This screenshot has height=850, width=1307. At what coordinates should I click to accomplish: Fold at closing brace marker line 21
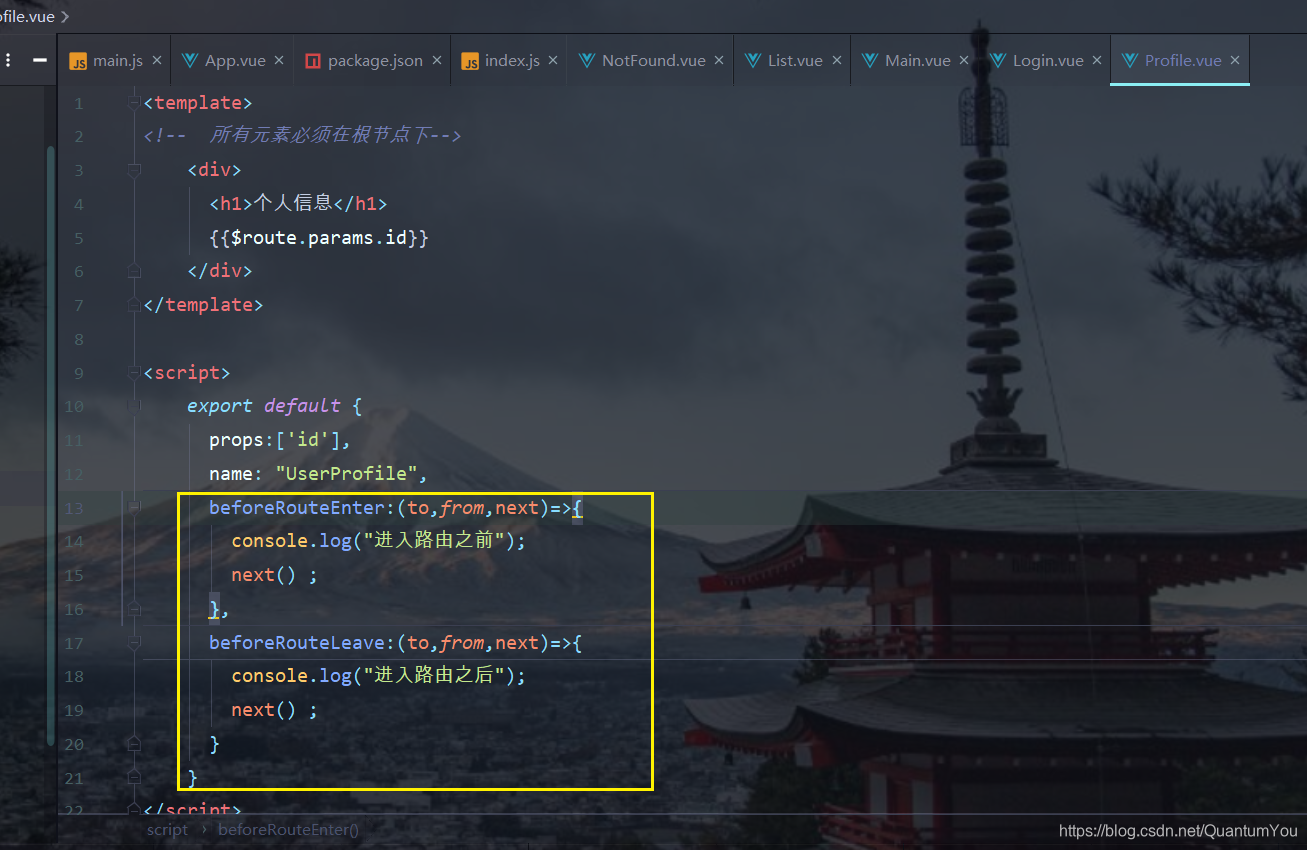(133, 777)
